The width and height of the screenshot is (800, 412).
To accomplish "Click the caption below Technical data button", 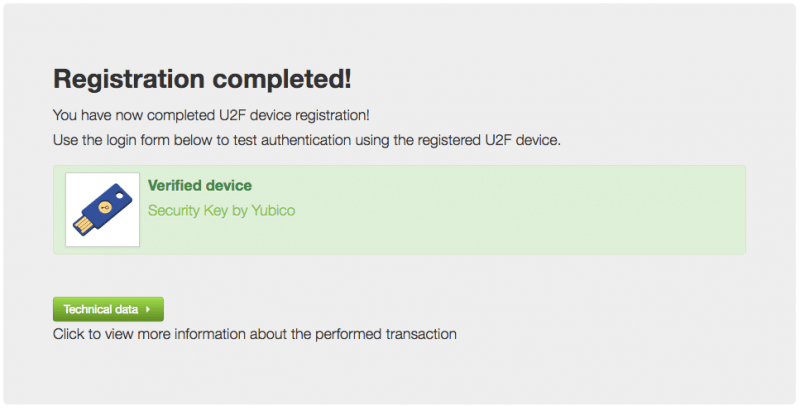I will (x=254, y=334).
